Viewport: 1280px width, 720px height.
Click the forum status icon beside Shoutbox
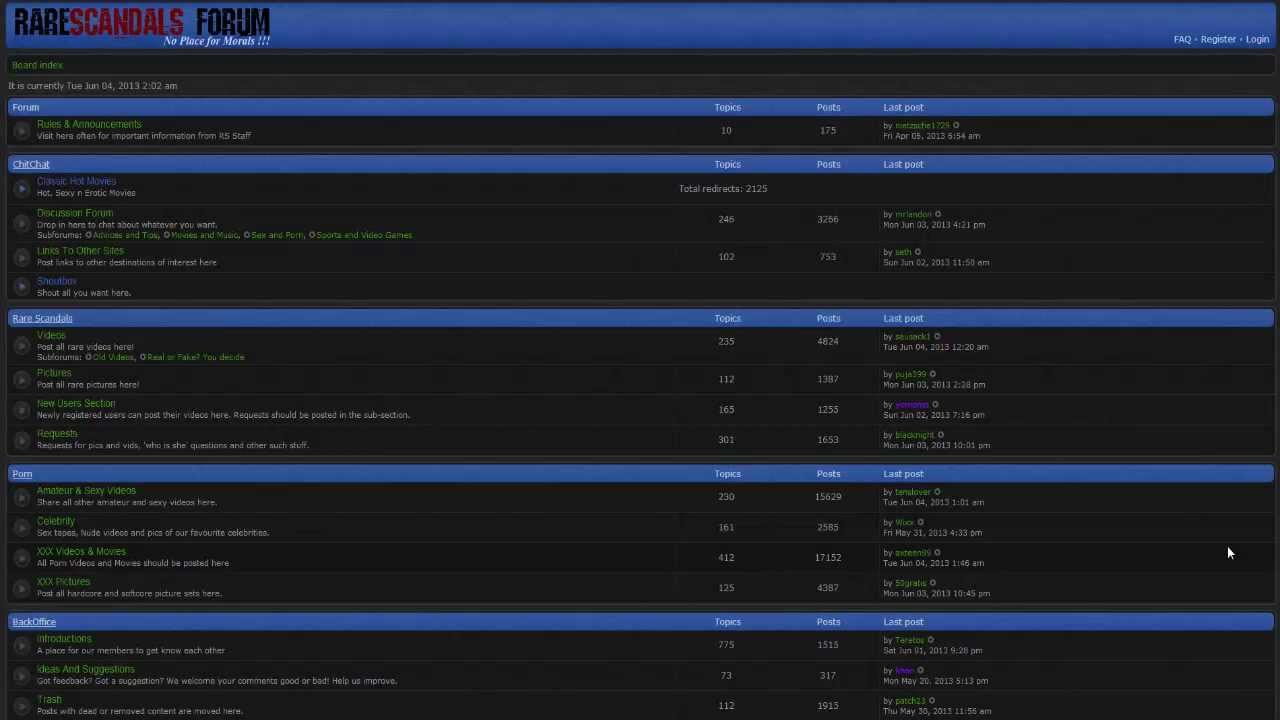click(21, 287)
